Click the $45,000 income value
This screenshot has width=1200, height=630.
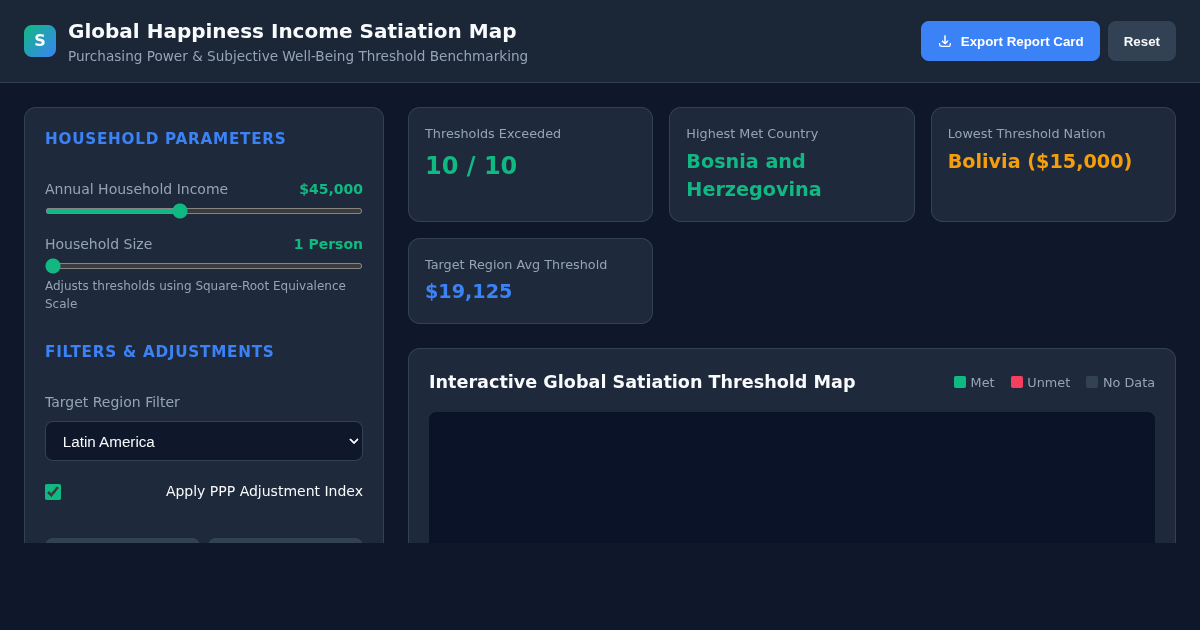331,189
